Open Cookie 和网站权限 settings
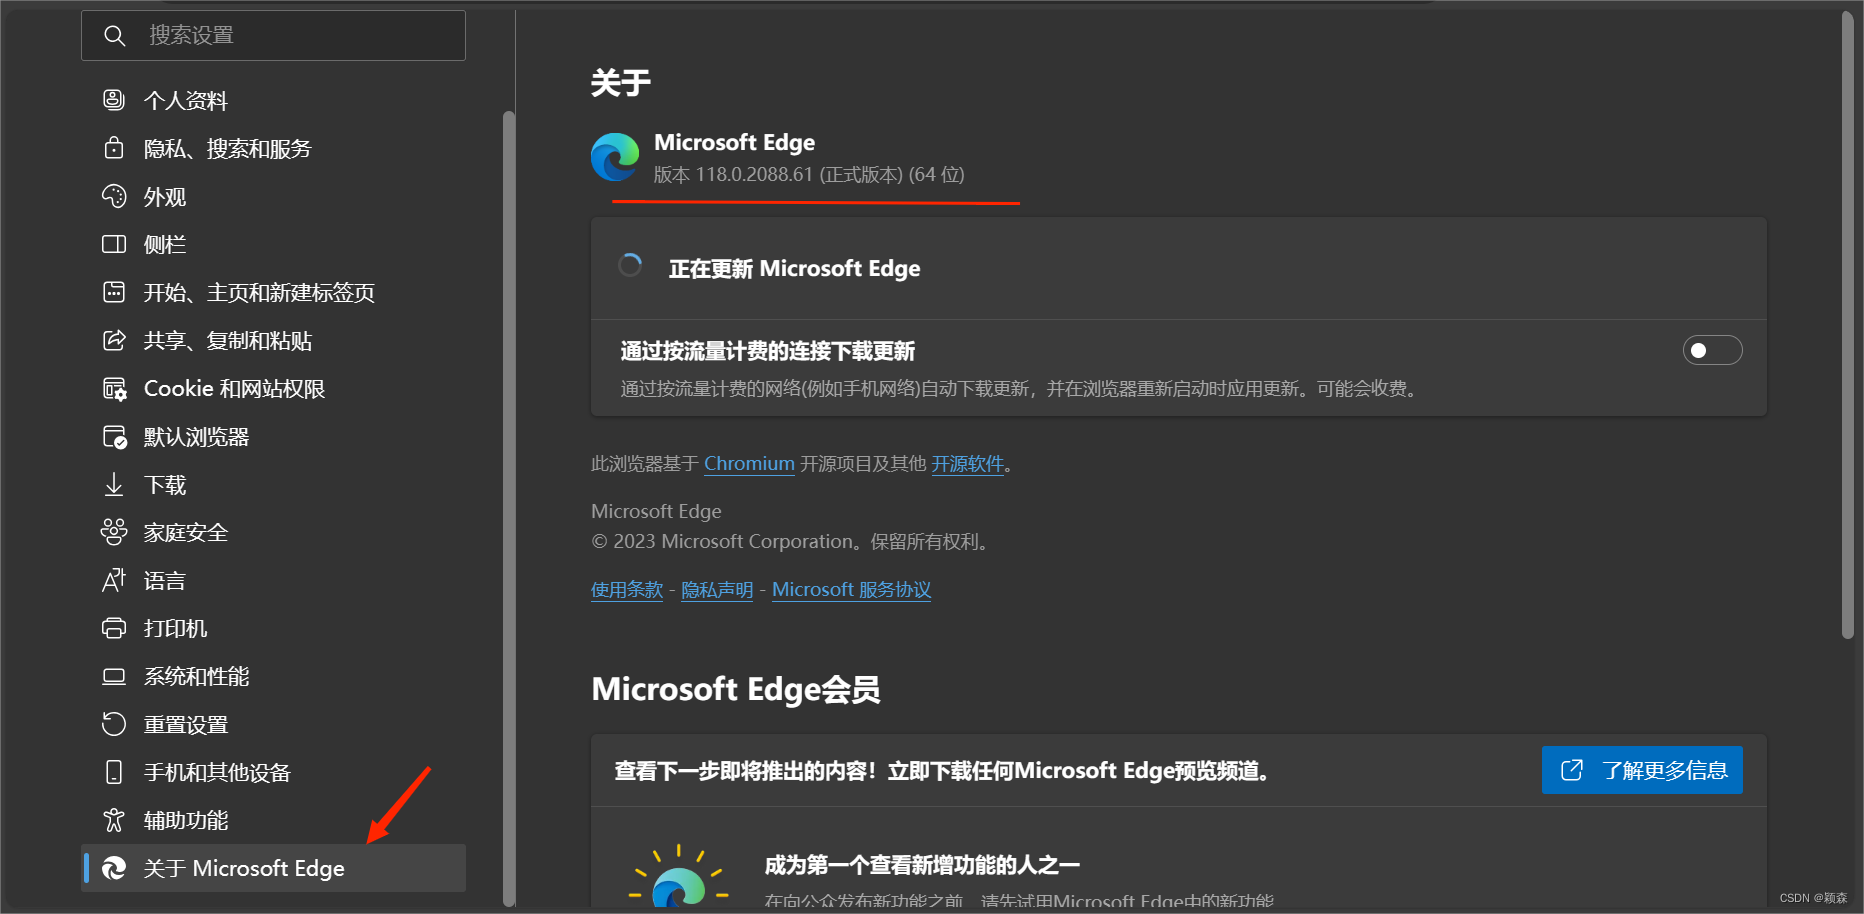1864x914 pixels. point(273,388)
